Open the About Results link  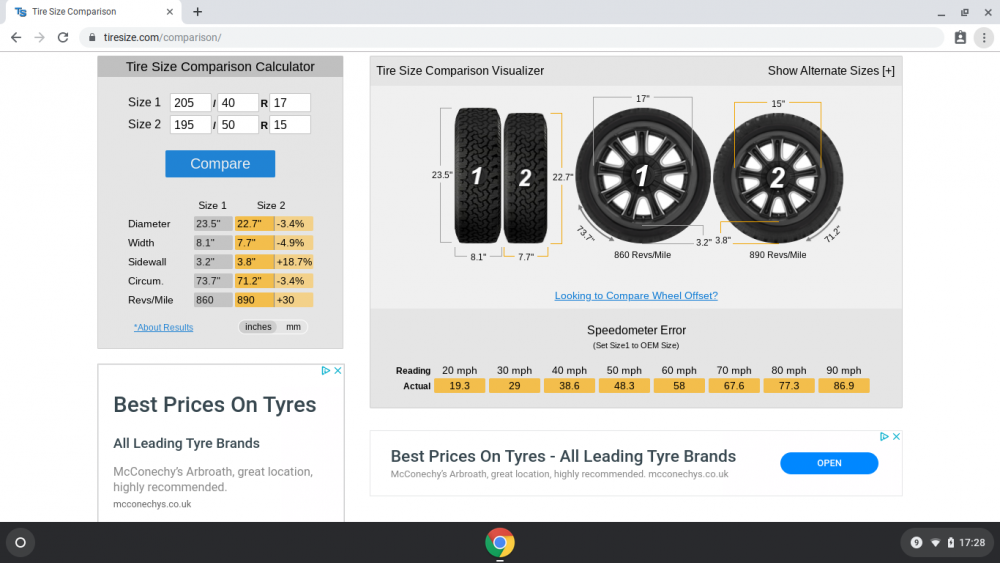tap(163, 327)
